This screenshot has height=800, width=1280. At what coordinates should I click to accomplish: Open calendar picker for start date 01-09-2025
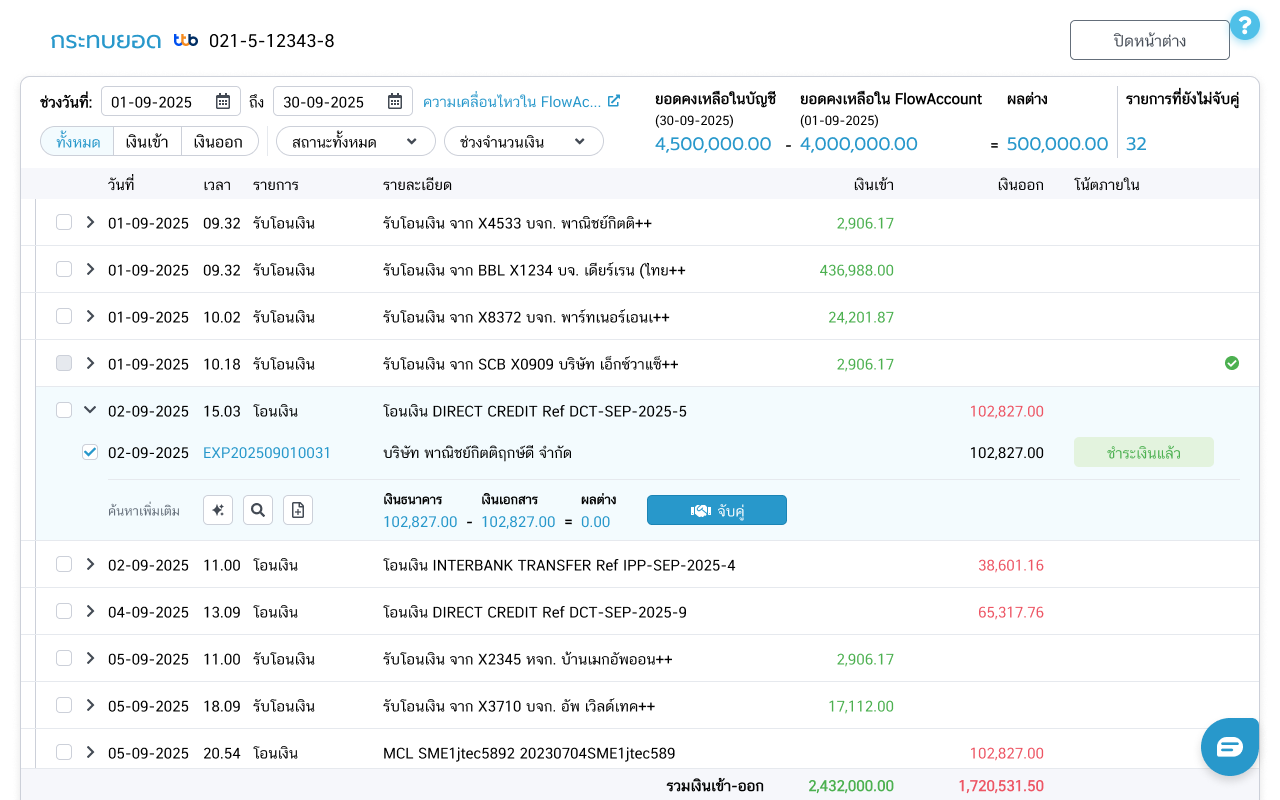coord(223,101)
